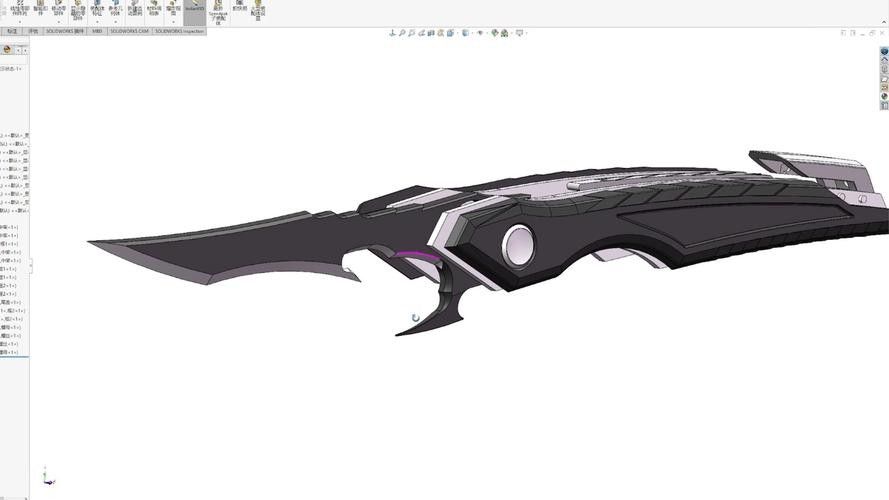
Task: Click the axis triad icon in heads-up toolbar
Action: coord(392,33)
